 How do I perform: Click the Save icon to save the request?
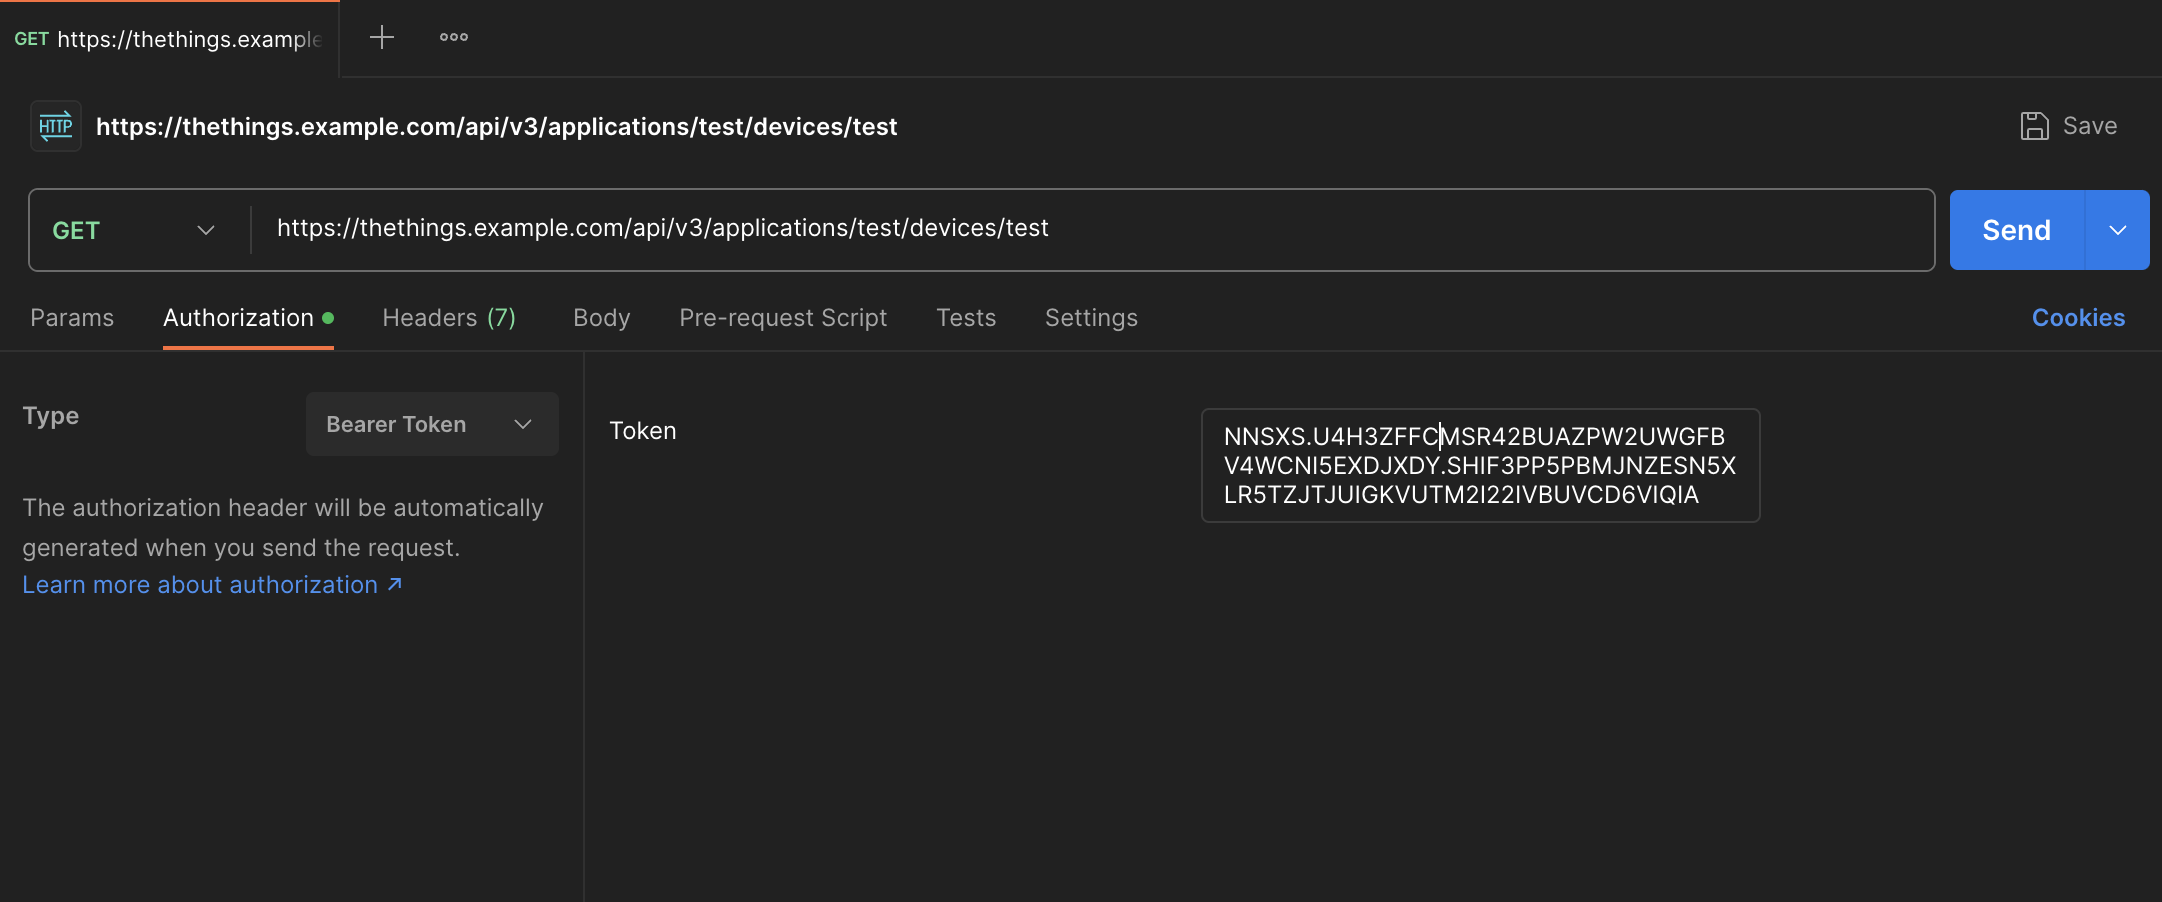2037,125
